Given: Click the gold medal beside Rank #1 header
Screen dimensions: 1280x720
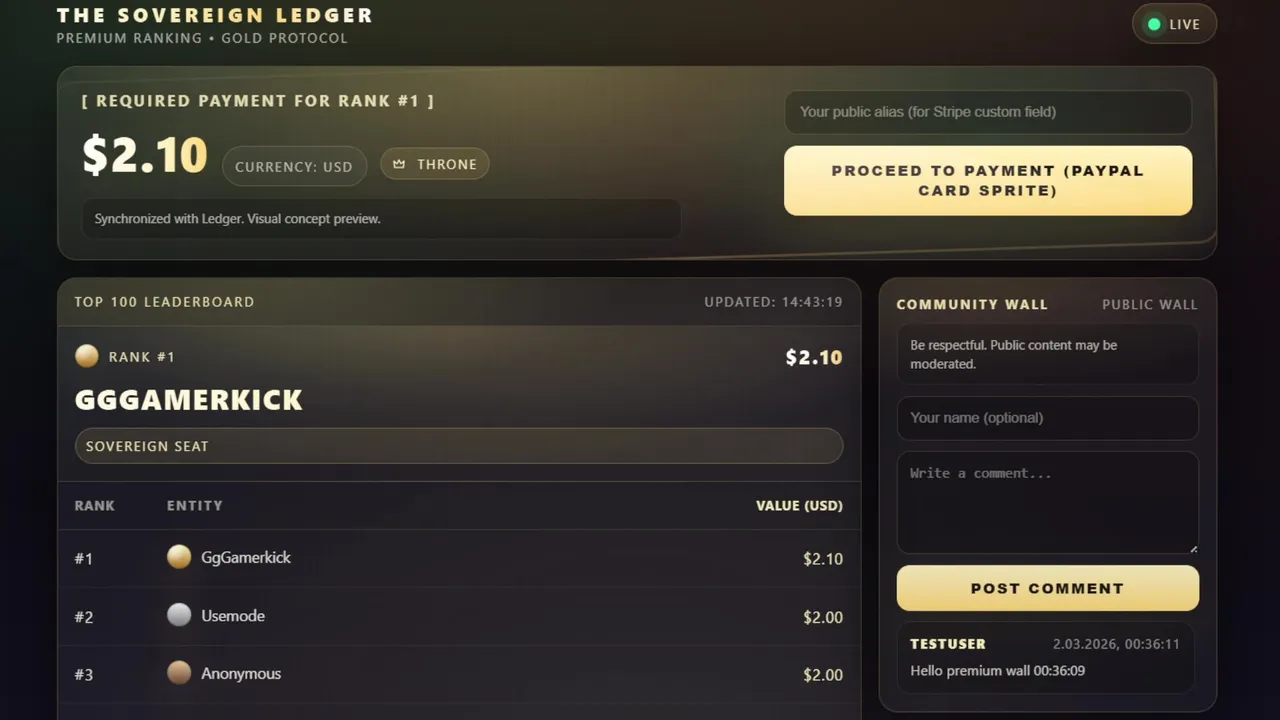Looking at the screenshot, I should [87, 356].
